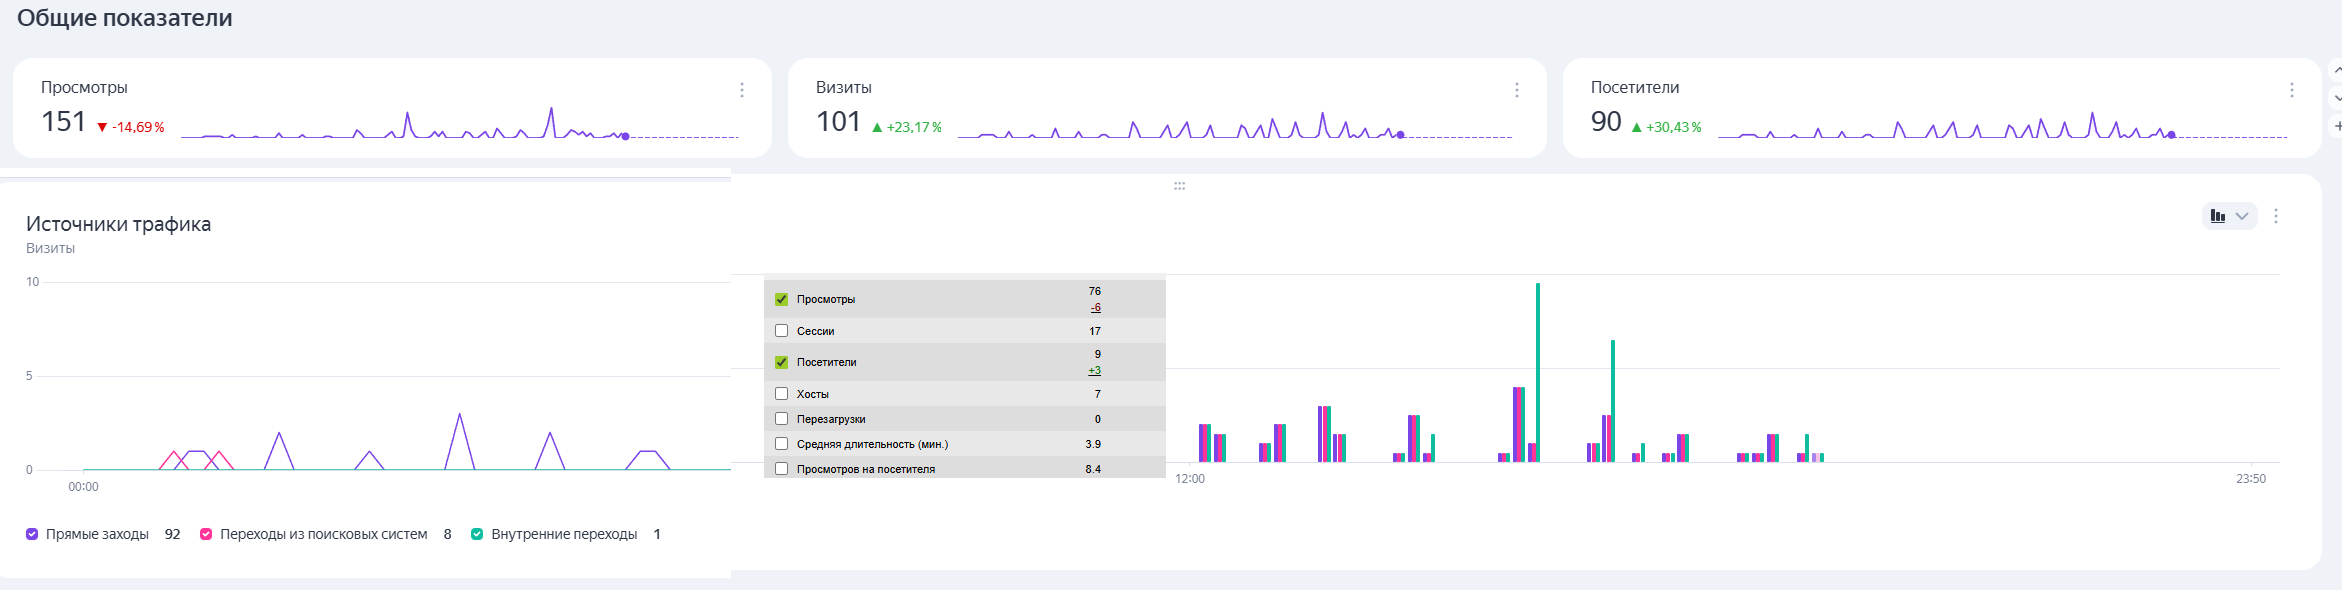Open the bar chart widget's three-dot menu

tap(2275, 216)
